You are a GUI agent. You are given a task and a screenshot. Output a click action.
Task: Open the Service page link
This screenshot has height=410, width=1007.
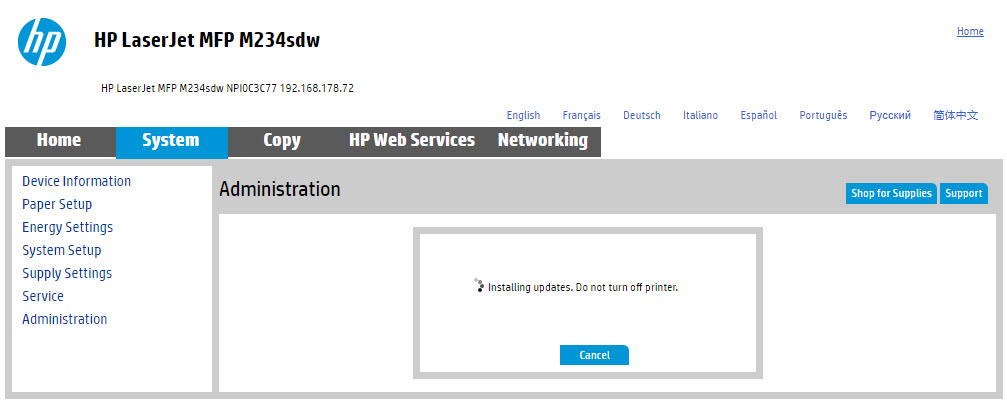click(x=43, y=296)
